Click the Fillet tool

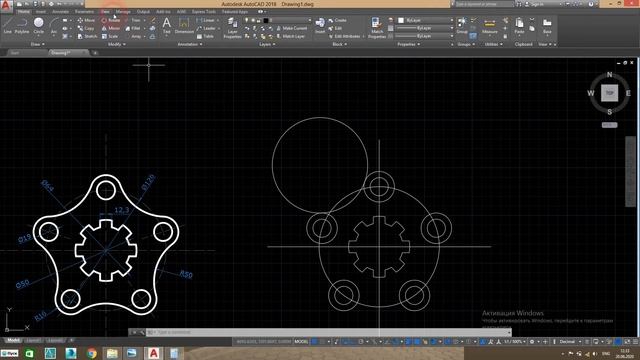pos(133,28)
